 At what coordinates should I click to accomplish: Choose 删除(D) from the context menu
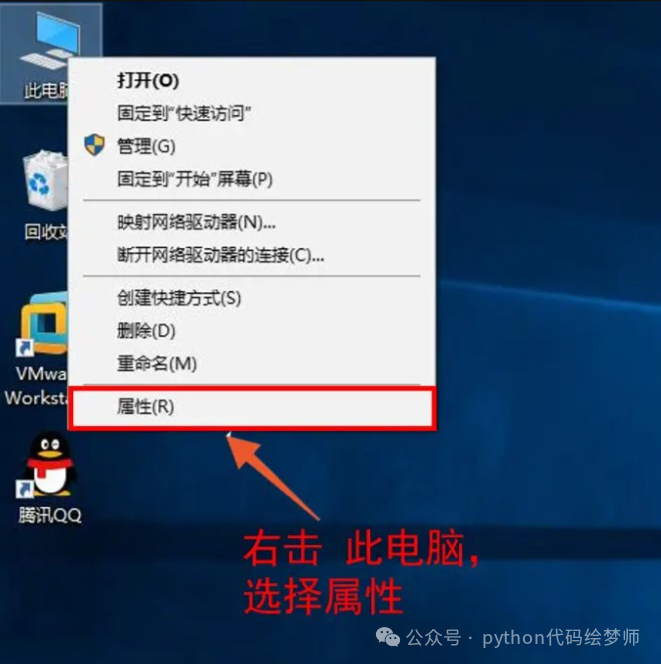click(252, 331)
